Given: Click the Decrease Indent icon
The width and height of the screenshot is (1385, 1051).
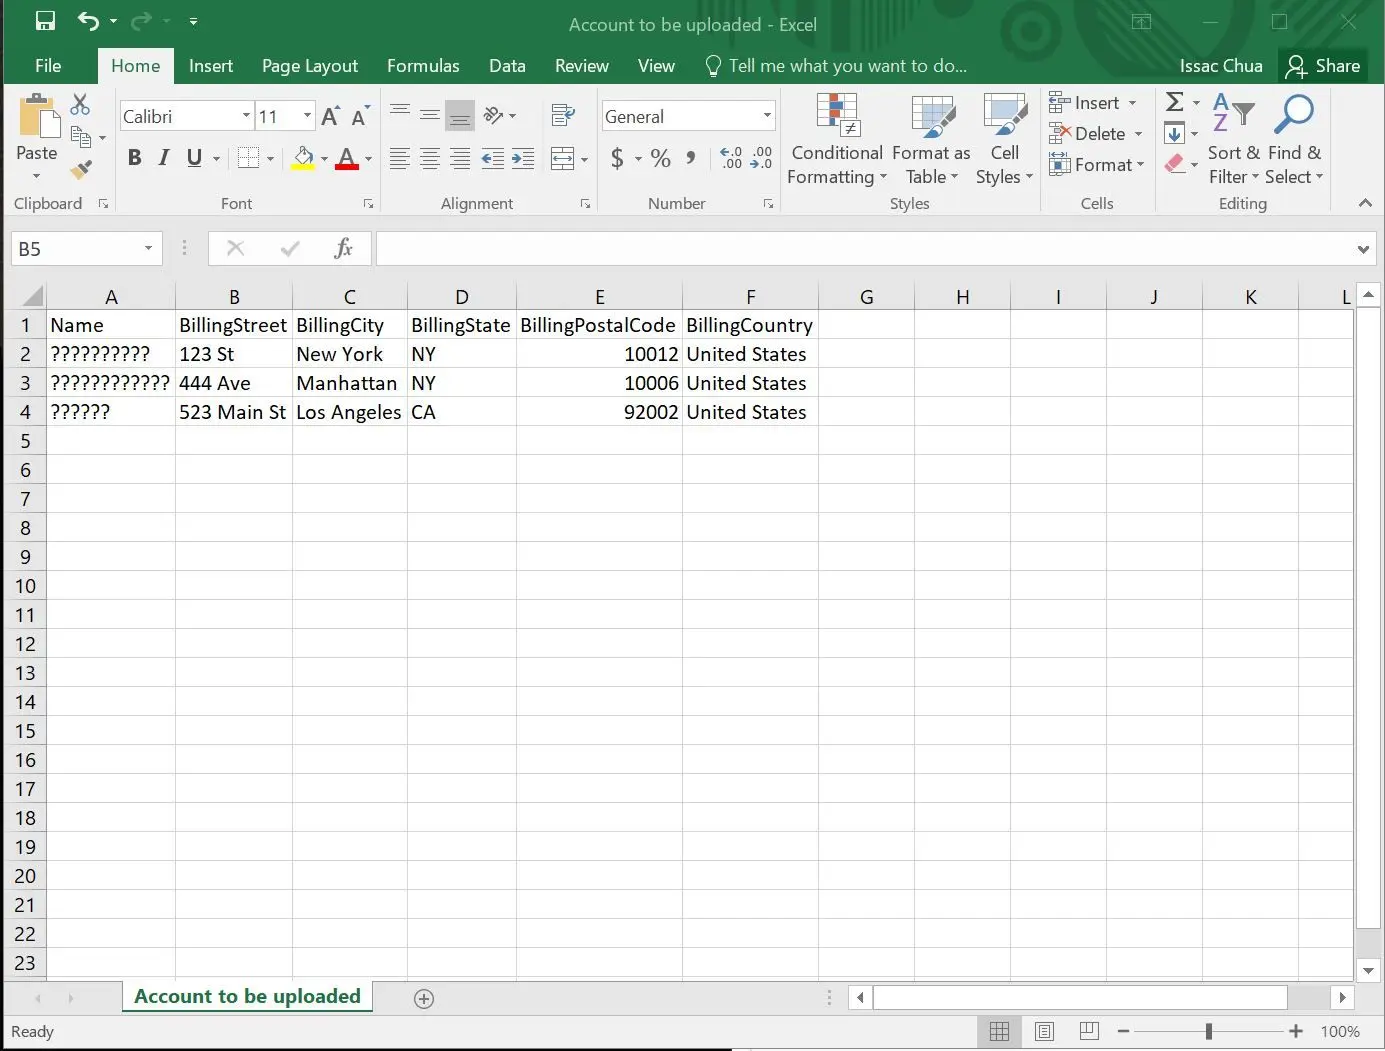Looking at the screenshot, I should click(x=492, y=158).
